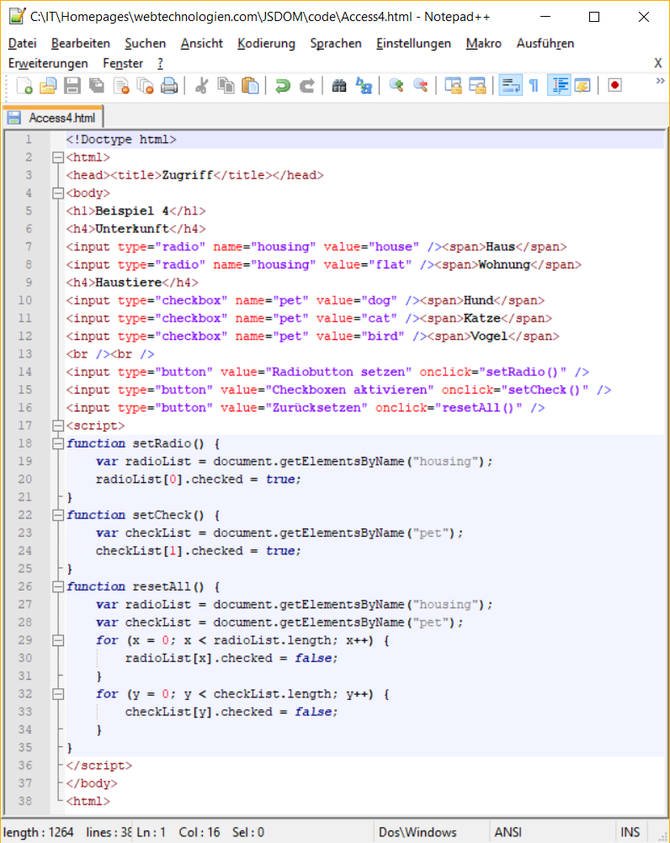Viewport: 670px width, 843px height.
Task: Create a new file with New icon
Action: point(24,85)
